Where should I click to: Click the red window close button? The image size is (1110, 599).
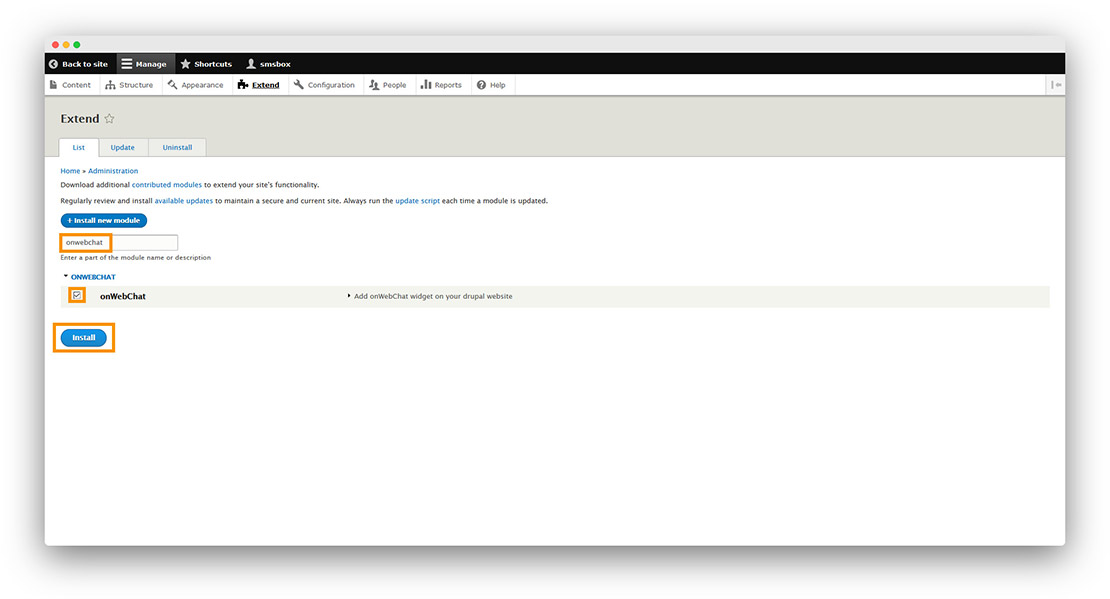(x=55, y=45)
